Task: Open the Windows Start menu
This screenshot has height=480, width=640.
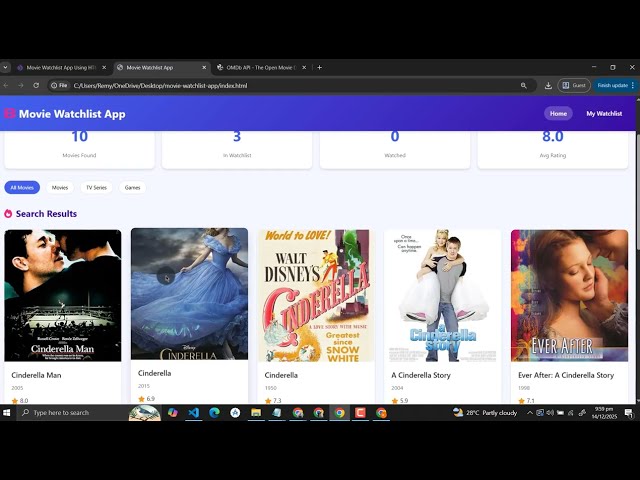Action: [7, 413]
